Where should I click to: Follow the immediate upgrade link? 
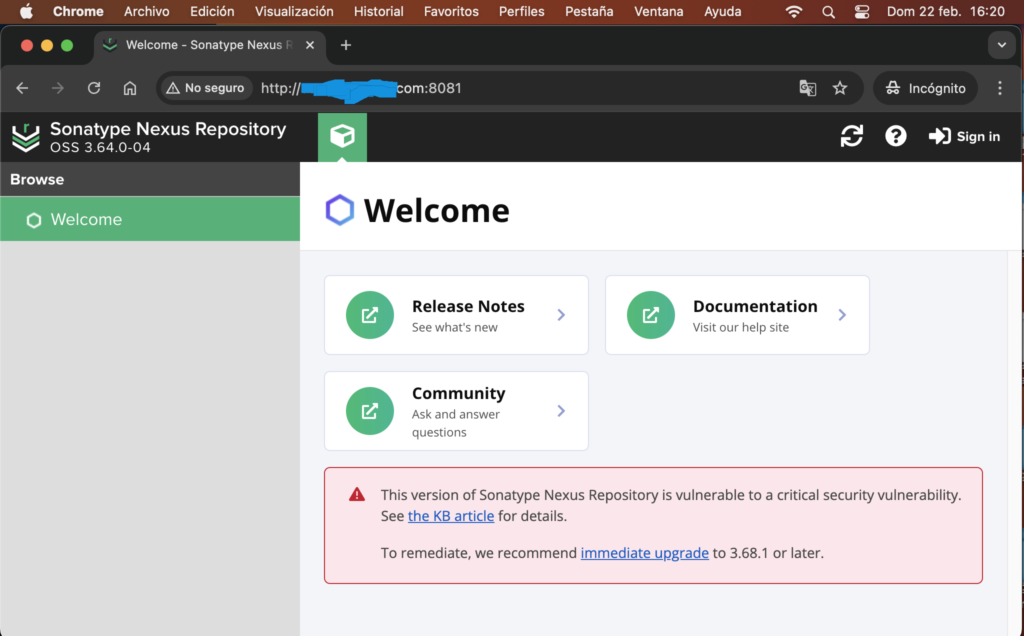coord(644,552)
